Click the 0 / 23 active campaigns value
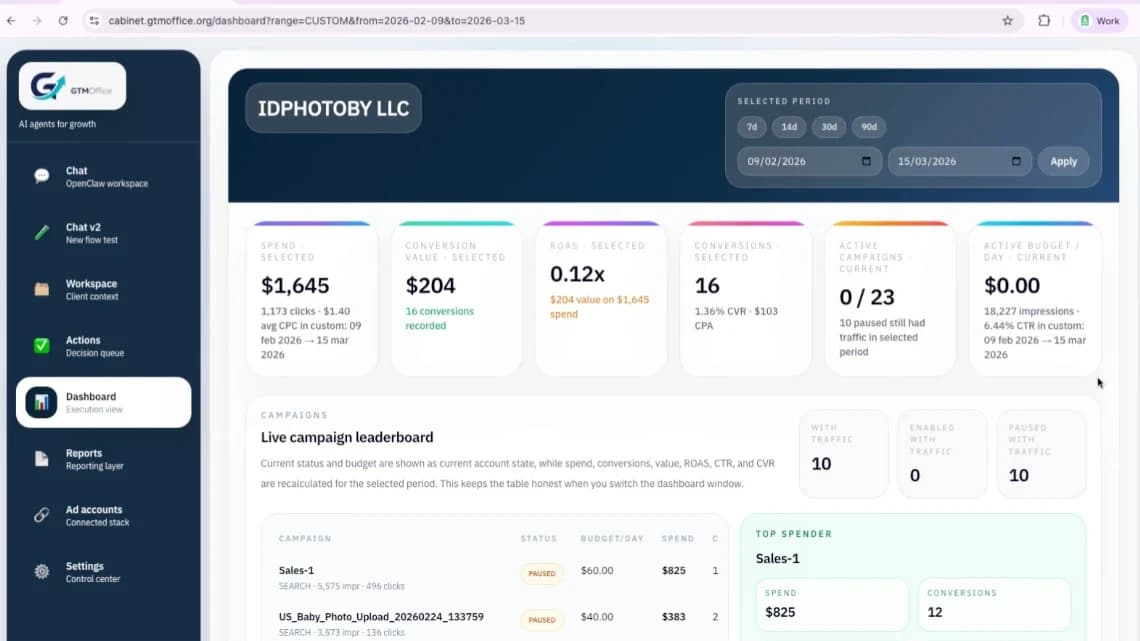 tap(867, 297)
